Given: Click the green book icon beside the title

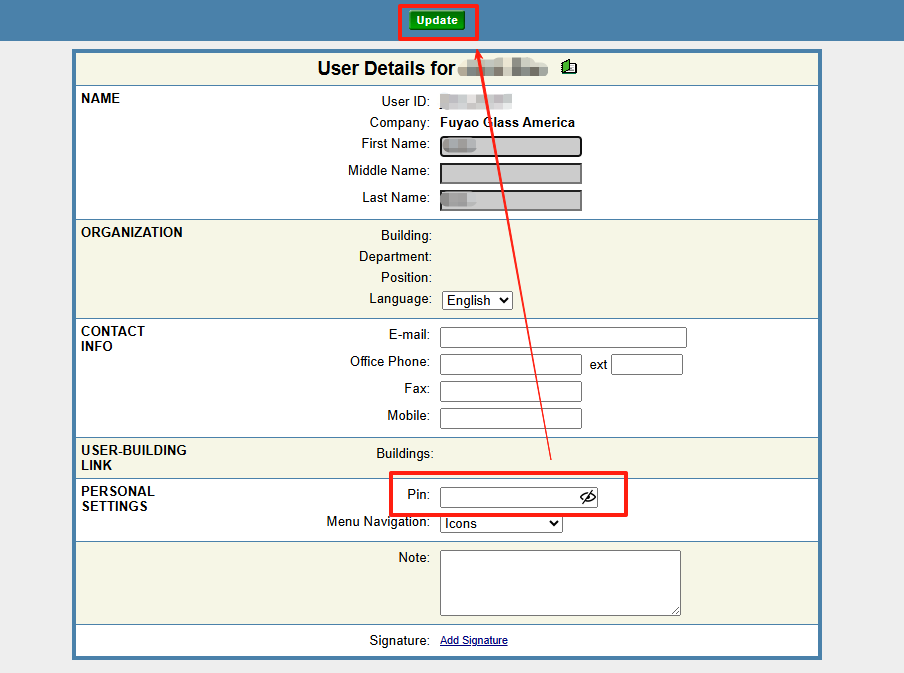Looking at the screenshot, I should [569, 67].
